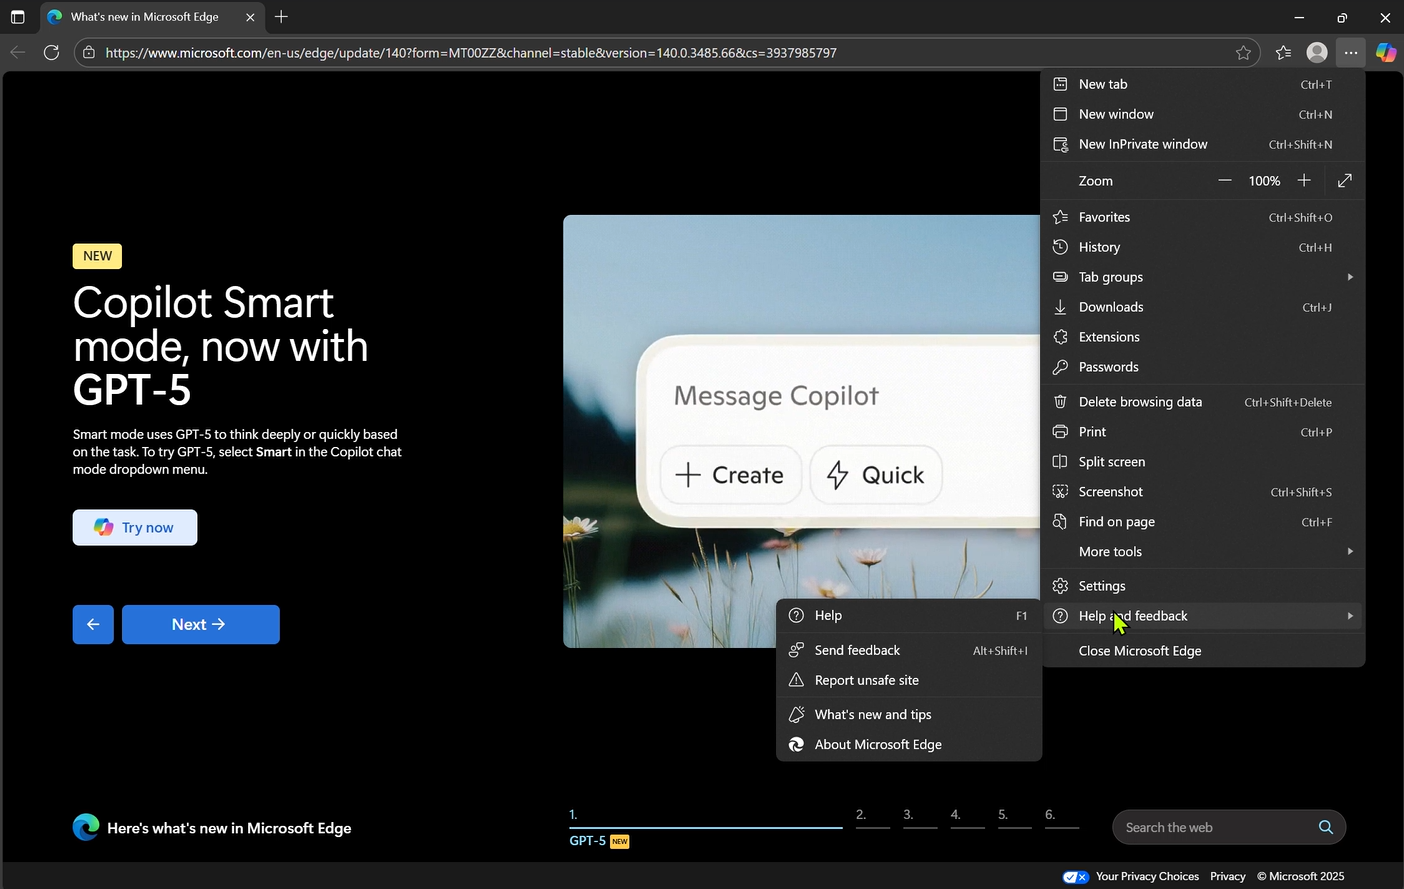Image resolution: width=1404 pixels, height=889 pixels.
Task: Open a New InPrivate window
Action: (x=1202, y=144)
